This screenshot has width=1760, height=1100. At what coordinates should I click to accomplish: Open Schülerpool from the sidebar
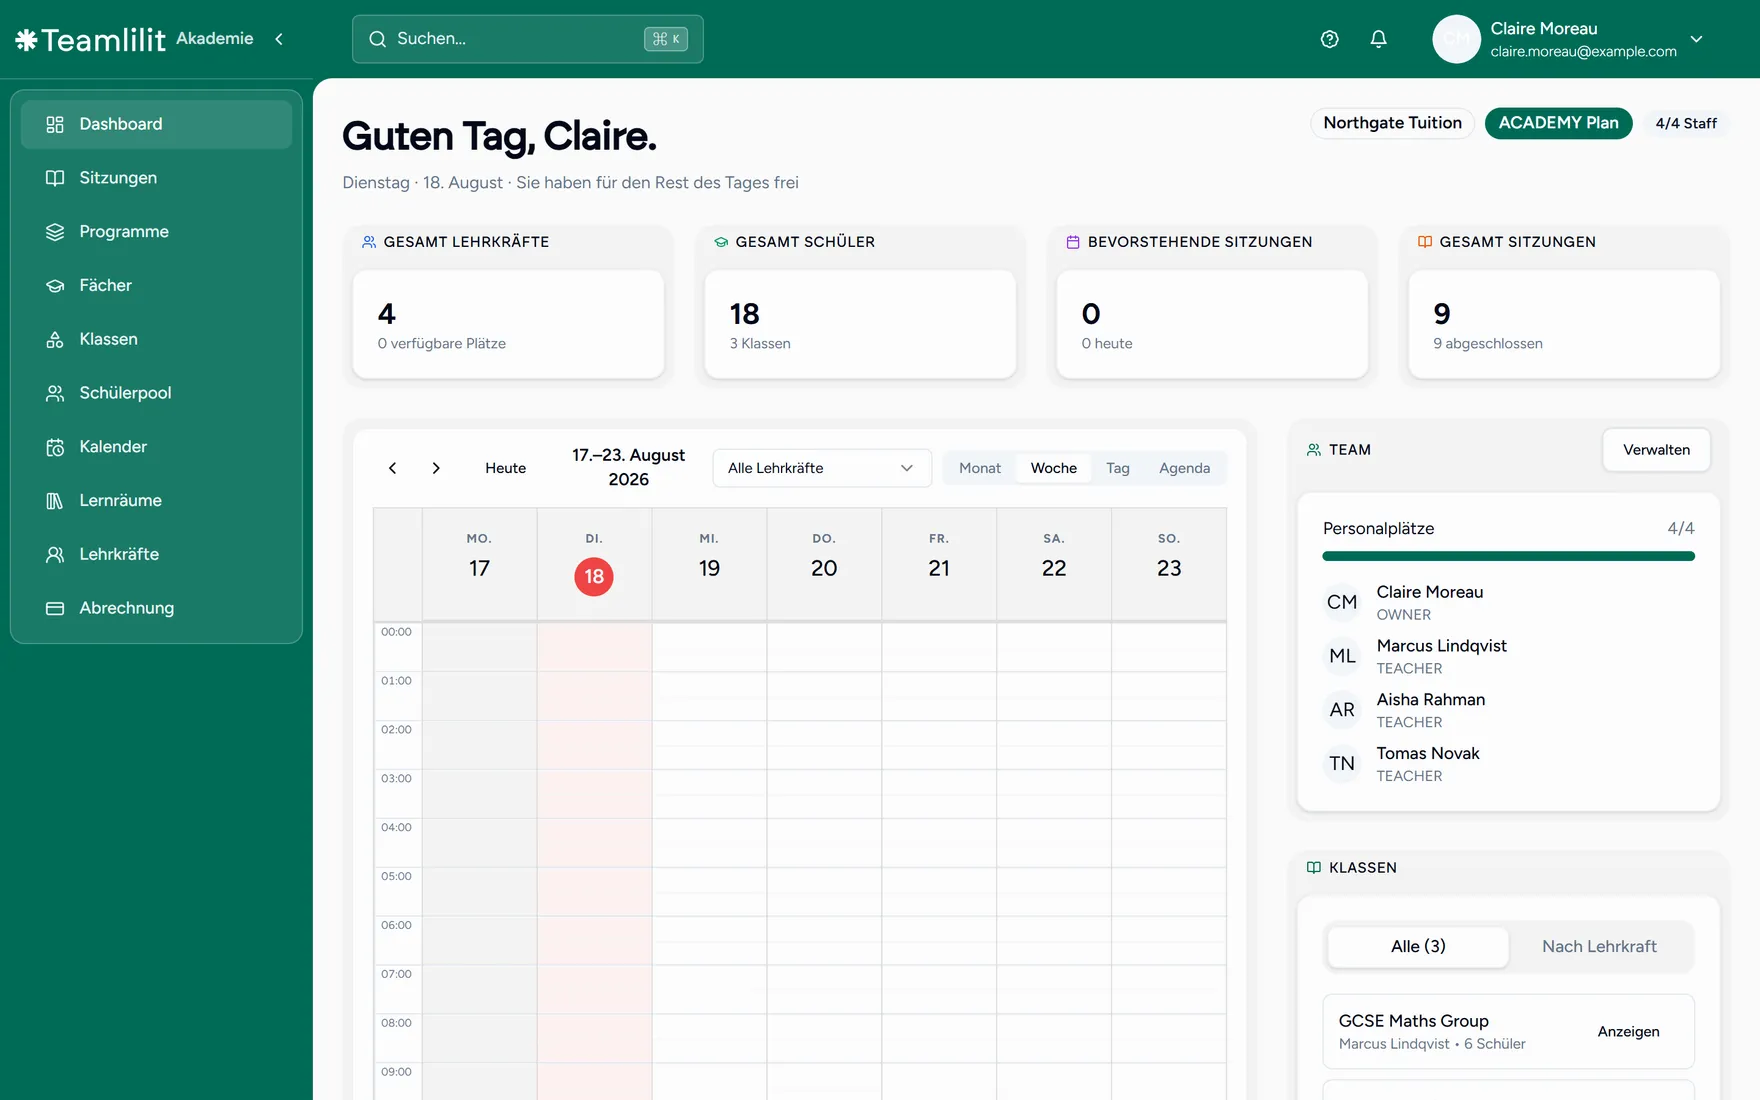tap(157, 393)
